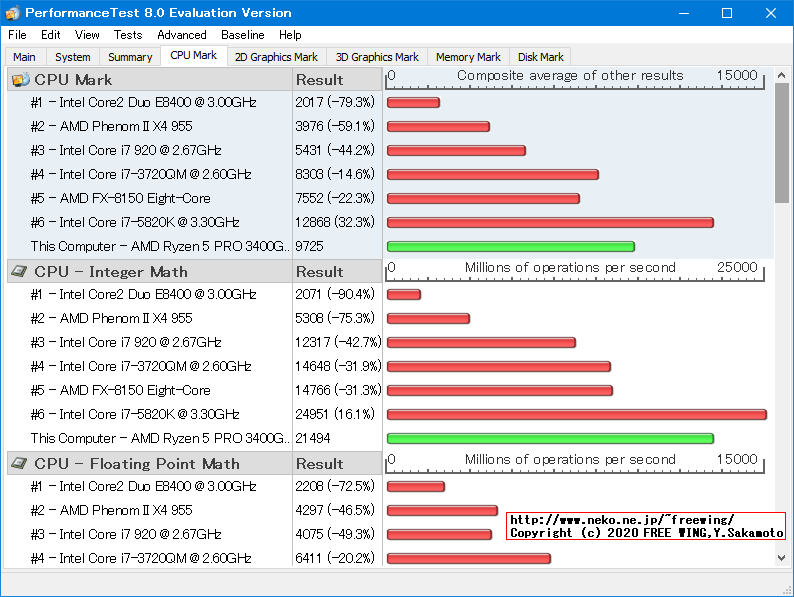Viewport: 794px width, 597px height.
Task: Open the Advanced menu
Action: tap(182, 35)
